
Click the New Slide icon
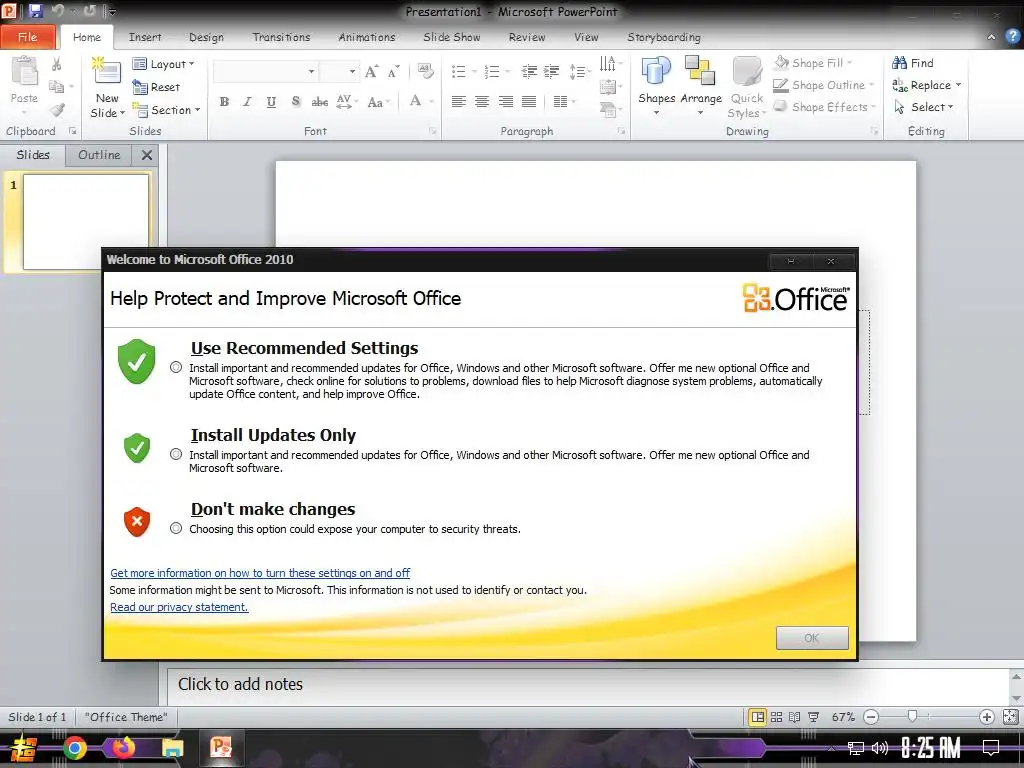click(107, 72)
